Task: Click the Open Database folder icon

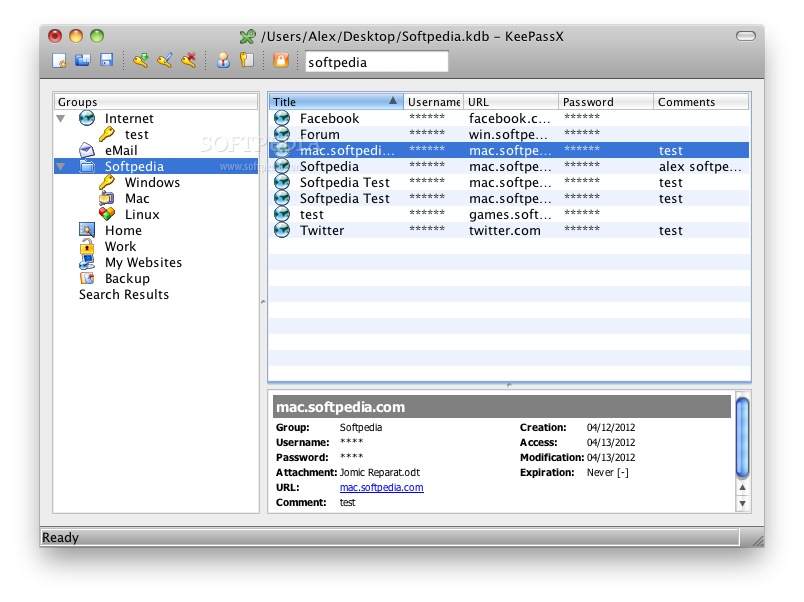Action: pyautogui.click(x=82, y=61)
